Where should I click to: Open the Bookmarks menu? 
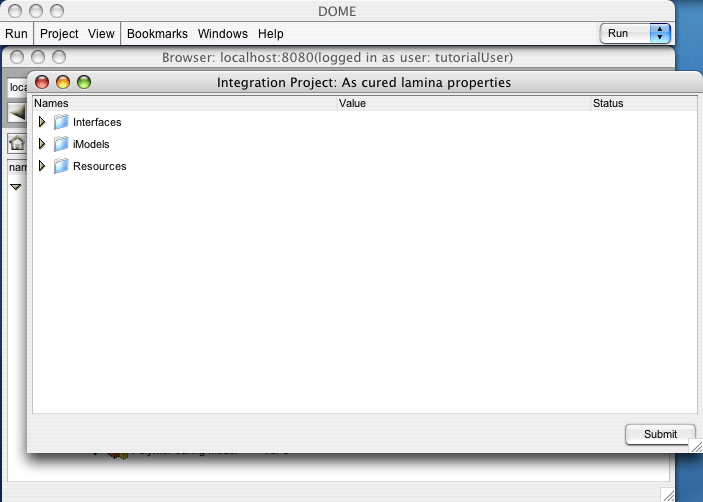pyautogui.click(x=157, y=34)
